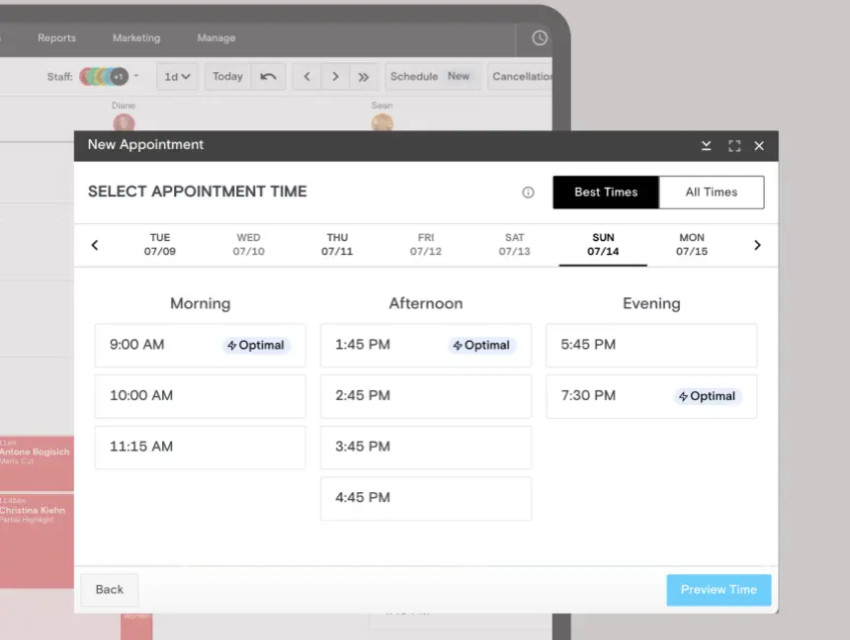Click the info icon beside Best Times
The height and width of the screenshot is (640, 850).
pyautogui.click(x=528, y=193)
